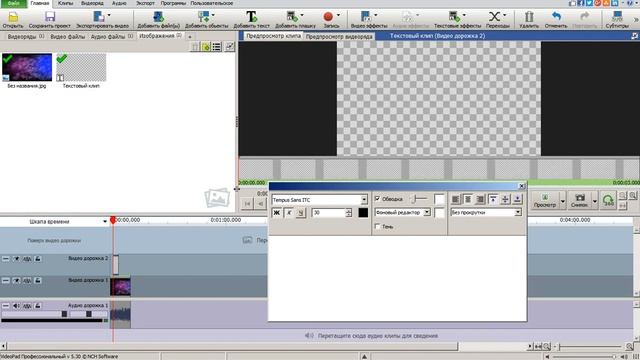Image resolution: width=640 pixels, height=360 pixels.
Task: Expand Экспортировать видео dropdown arrow
Action: click(x=109, y=15)
